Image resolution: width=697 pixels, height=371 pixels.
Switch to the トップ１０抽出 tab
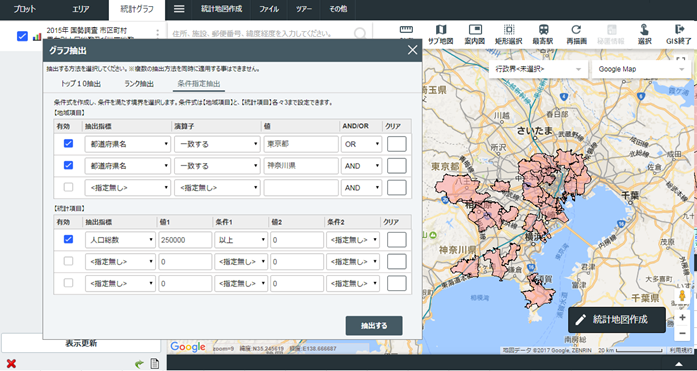[80, 84]
